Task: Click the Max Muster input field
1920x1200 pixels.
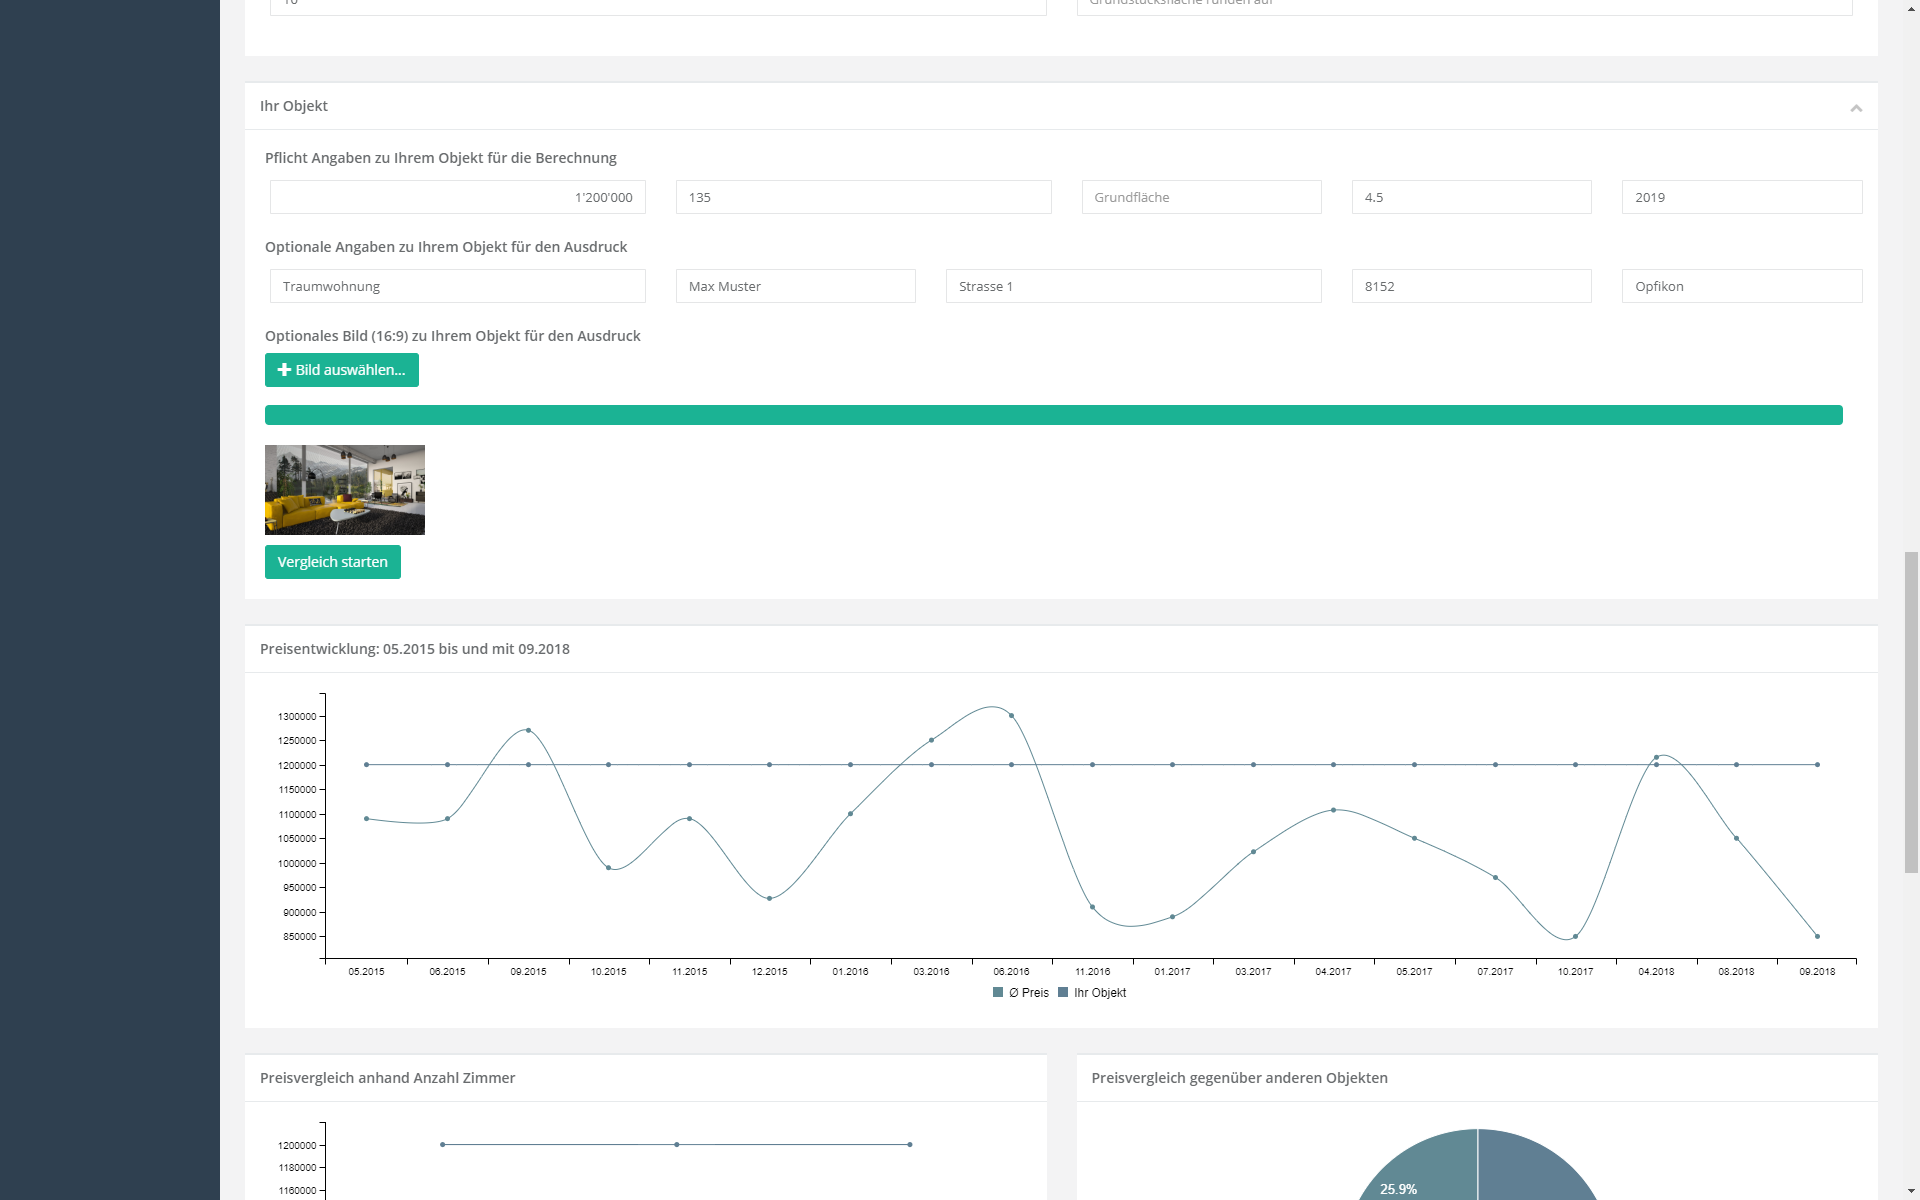Action: 795,286
